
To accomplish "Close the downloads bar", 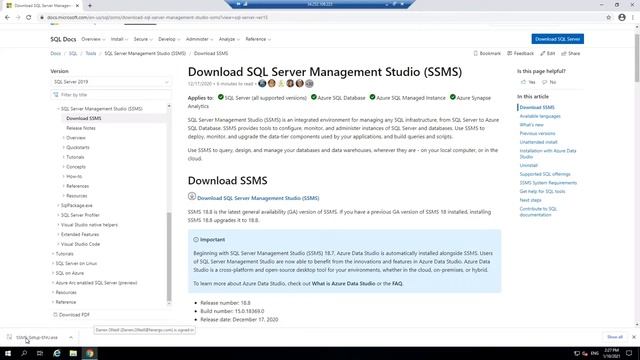I will (x=634, y=337).
